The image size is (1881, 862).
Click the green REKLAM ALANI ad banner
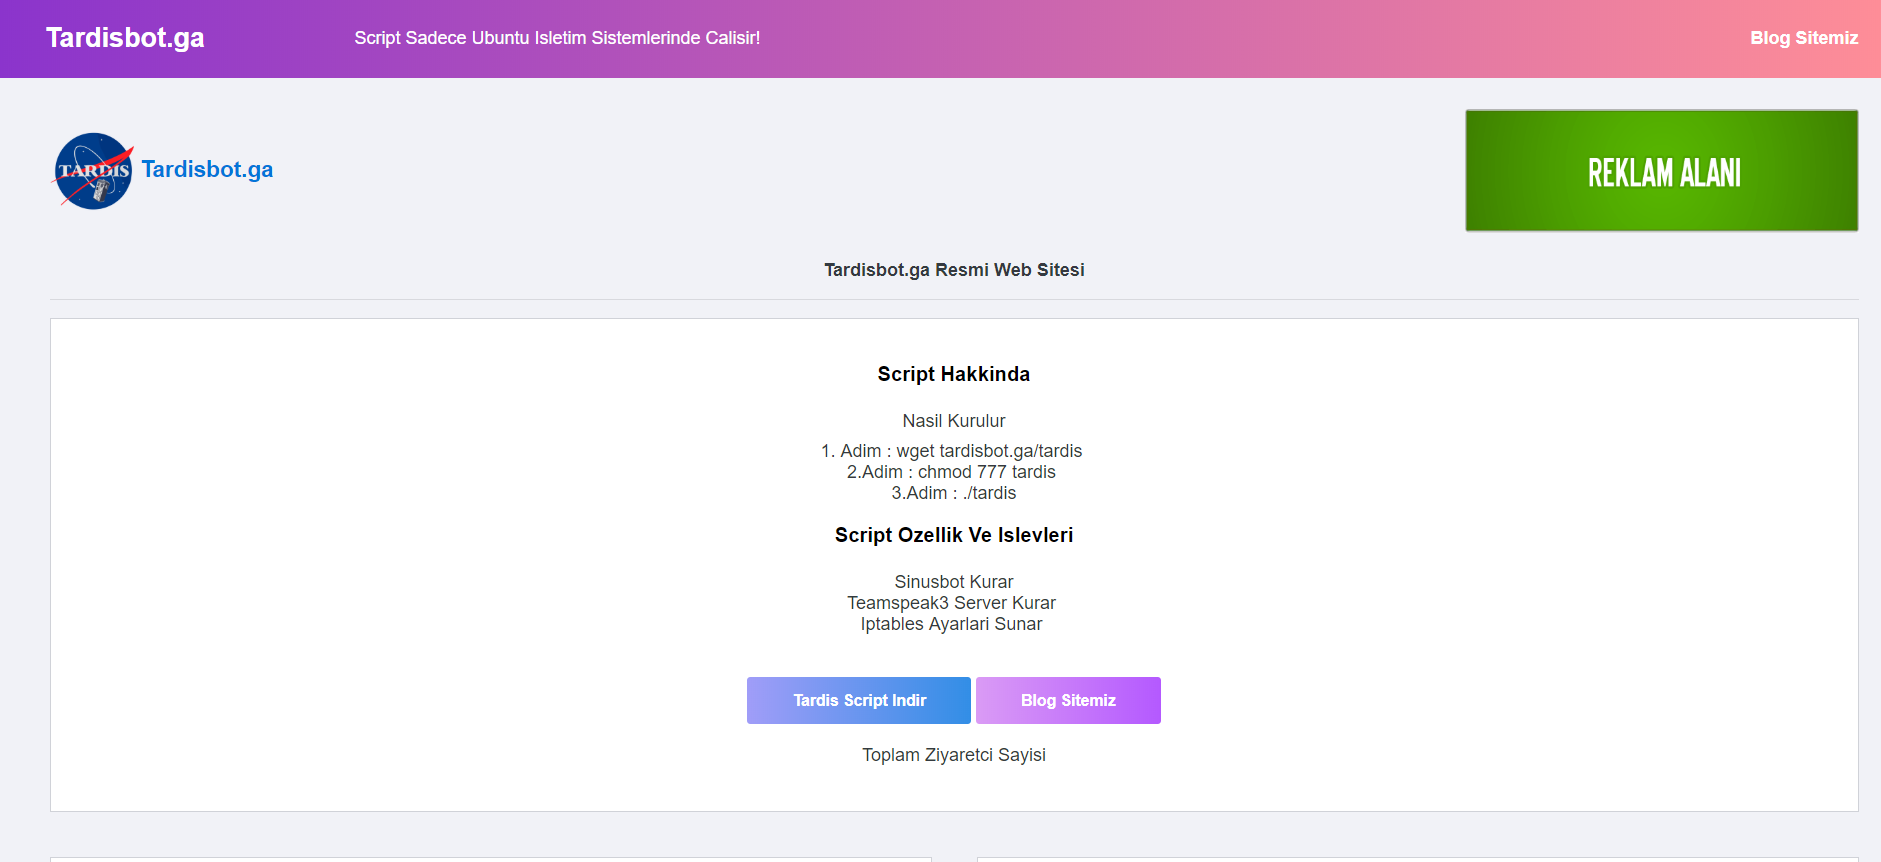point(1662,171)
